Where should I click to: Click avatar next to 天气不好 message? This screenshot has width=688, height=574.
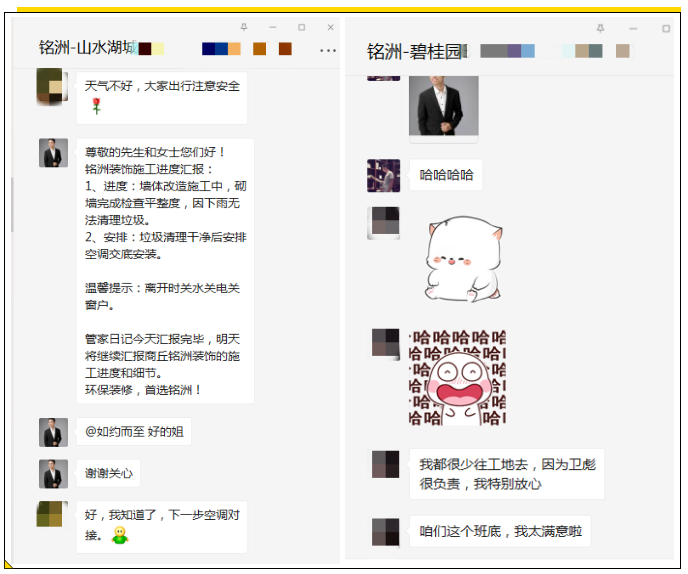pos(52,87)
